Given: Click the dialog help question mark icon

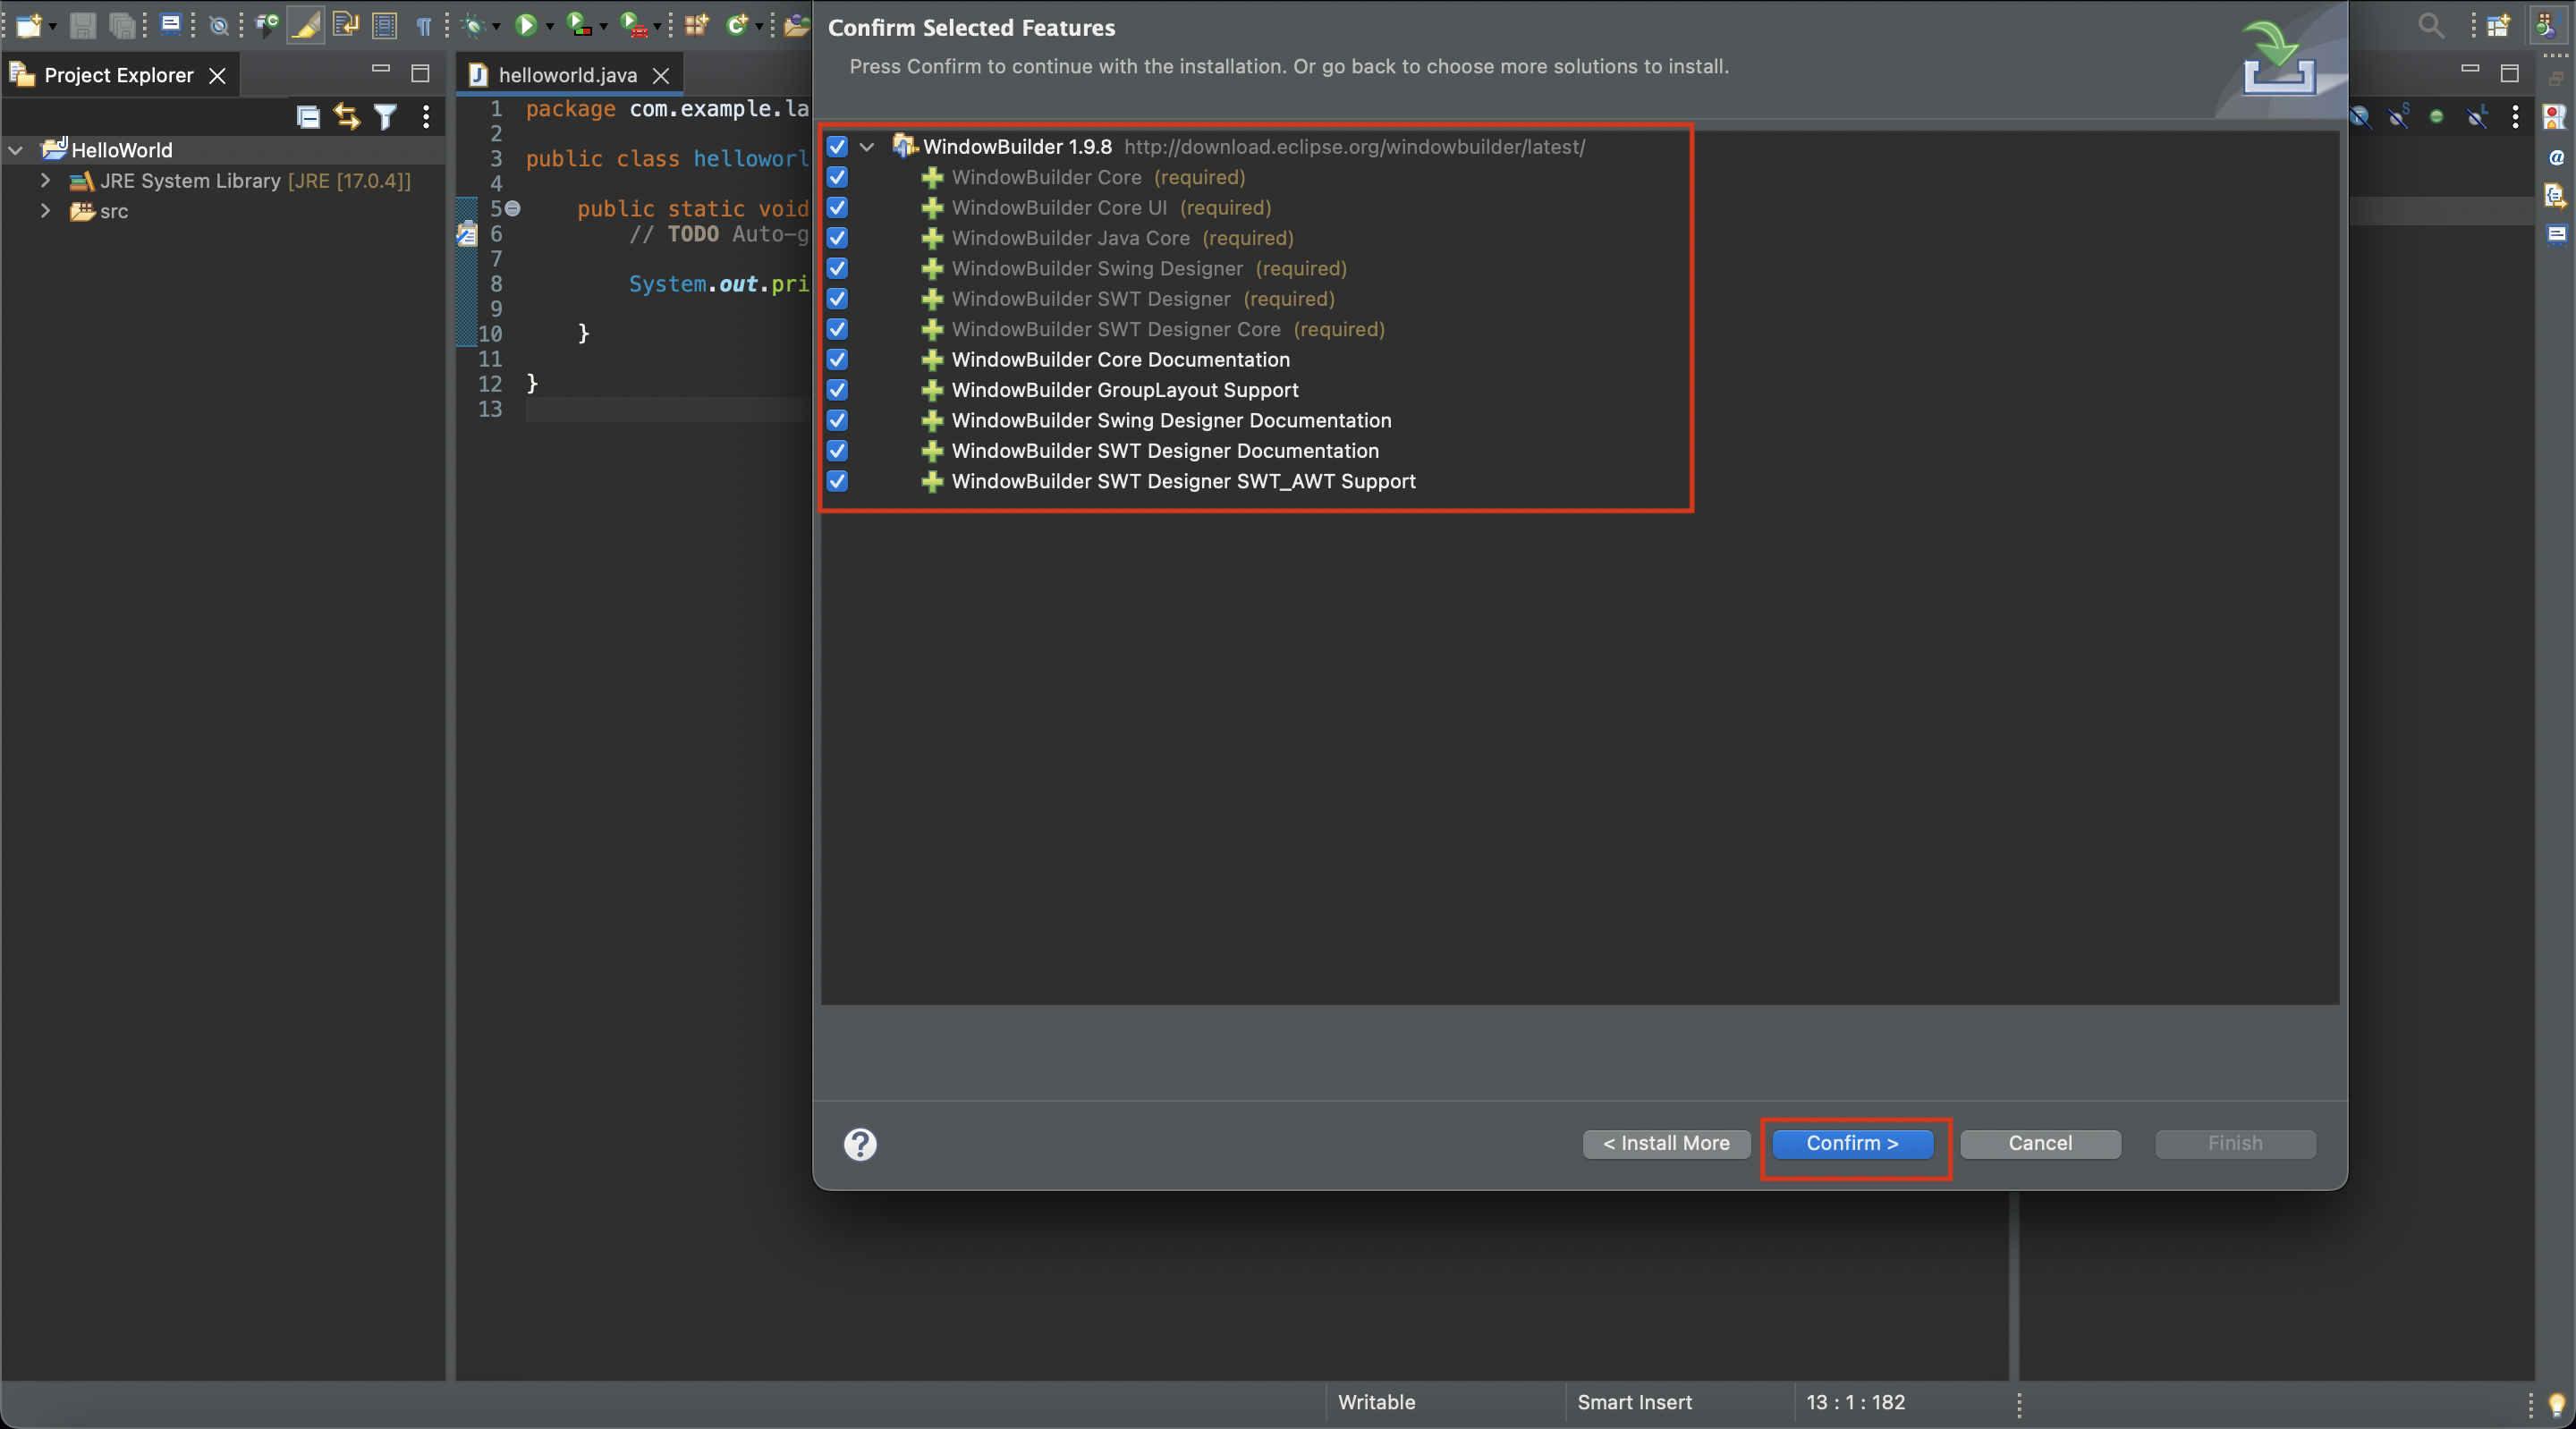Looking at the screenshot, I should tap(860, 1144).
